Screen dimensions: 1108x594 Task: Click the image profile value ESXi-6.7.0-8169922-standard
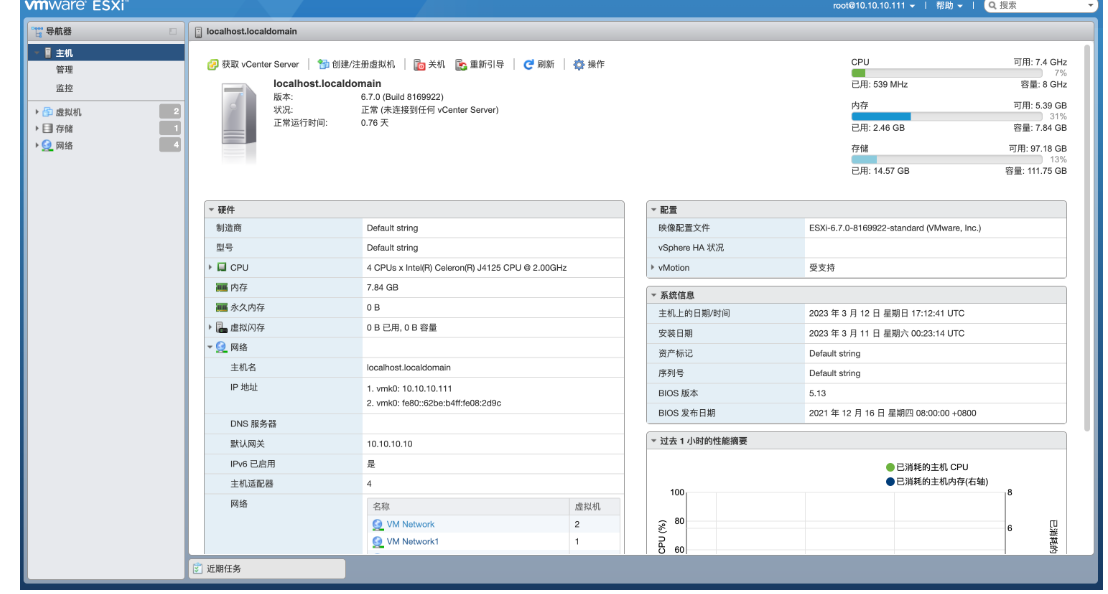[x=895, y=228]
